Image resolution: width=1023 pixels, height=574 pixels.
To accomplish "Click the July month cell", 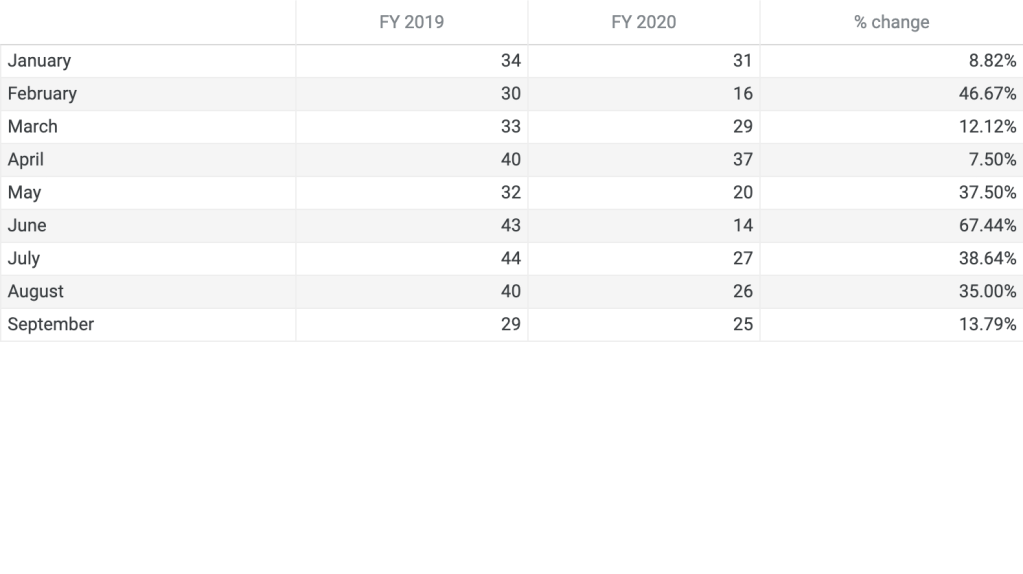I will tap(24, 259).
